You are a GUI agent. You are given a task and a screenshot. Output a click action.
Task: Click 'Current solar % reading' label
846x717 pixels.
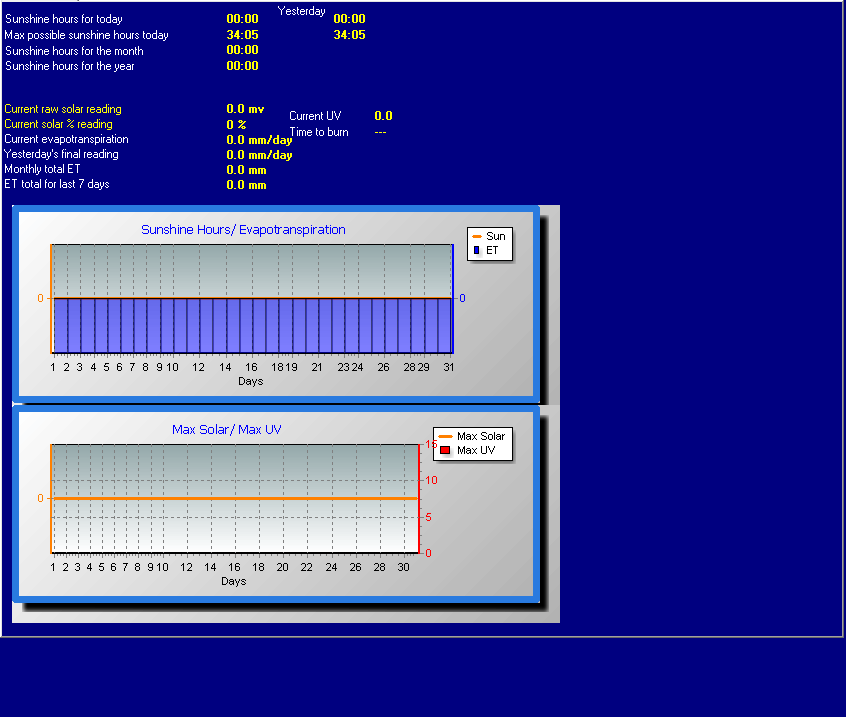pyautogui.click(x=58, y=124)
